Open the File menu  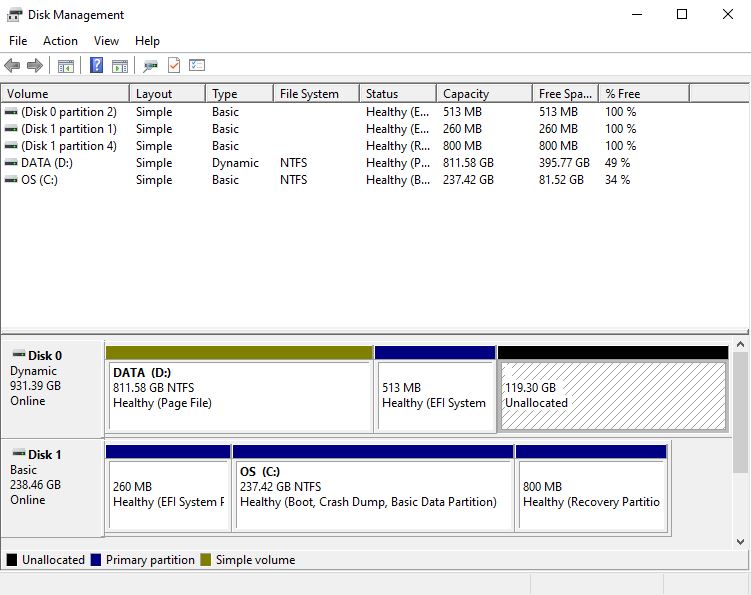coord(18,41)
